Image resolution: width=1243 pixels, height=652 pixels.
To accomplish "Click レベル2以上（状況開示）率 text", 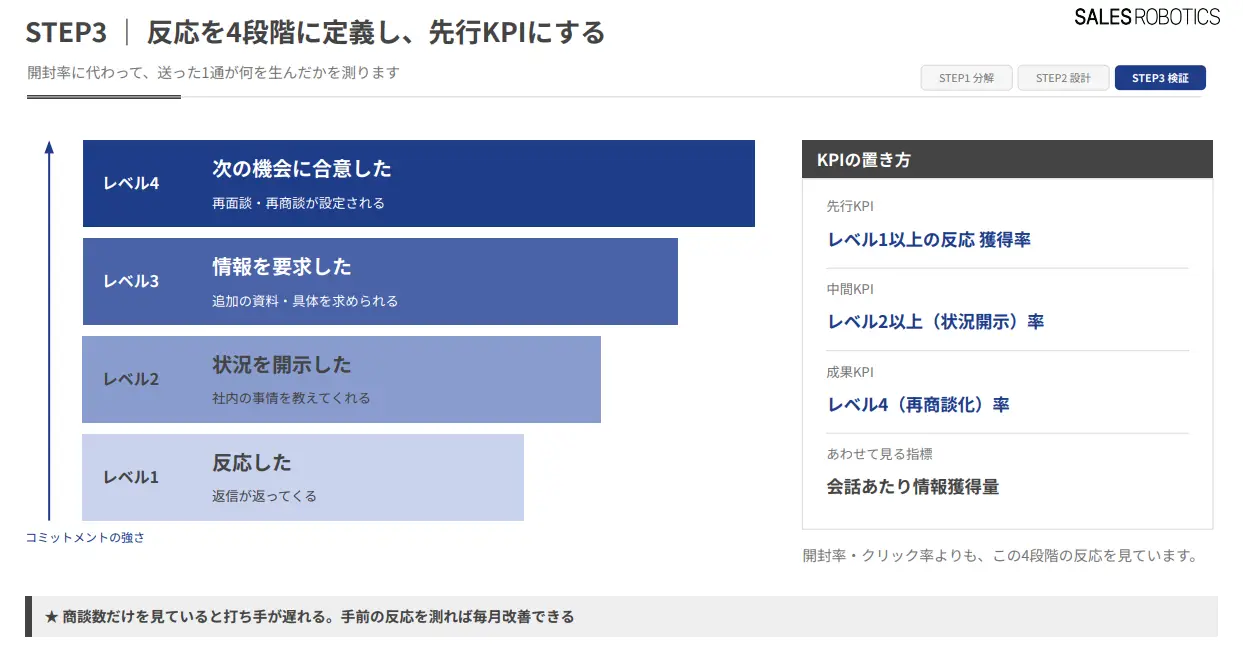I will tap(935, 322).
